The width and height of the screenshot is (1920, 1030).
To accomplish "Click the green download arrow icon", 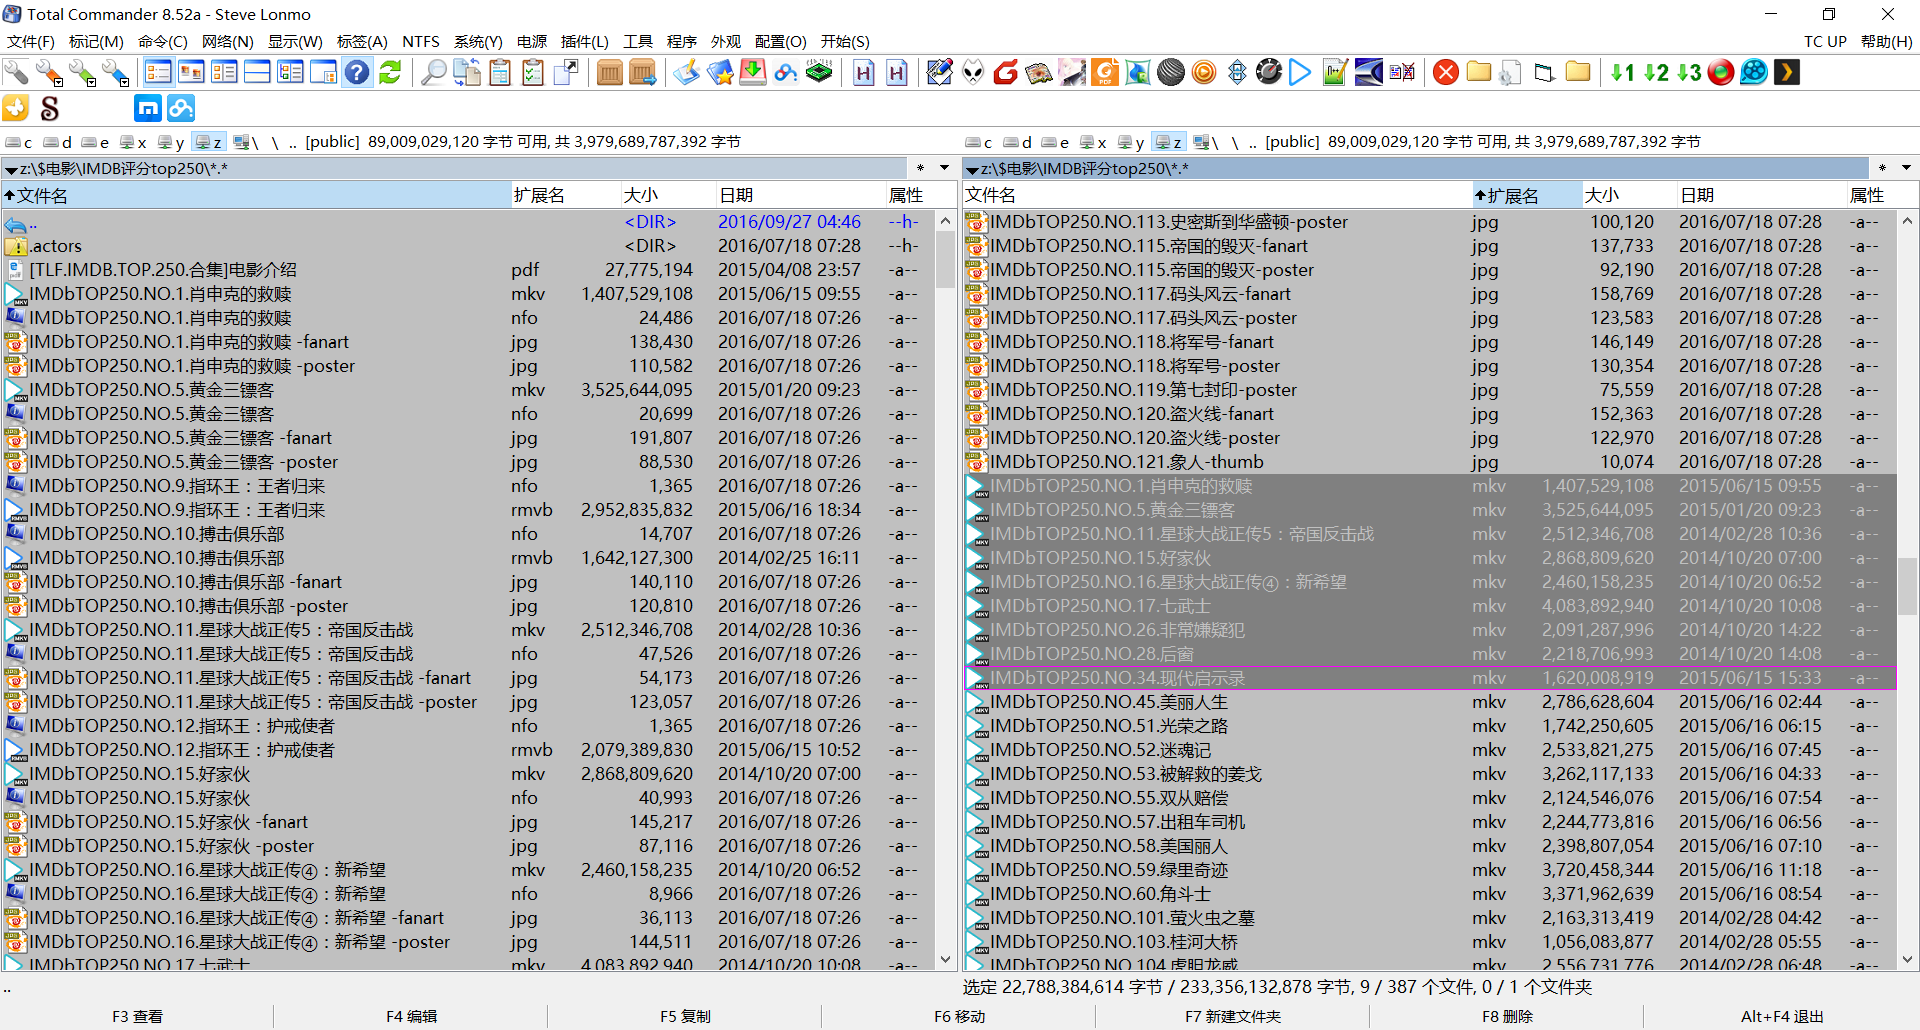I will point(752,72).
